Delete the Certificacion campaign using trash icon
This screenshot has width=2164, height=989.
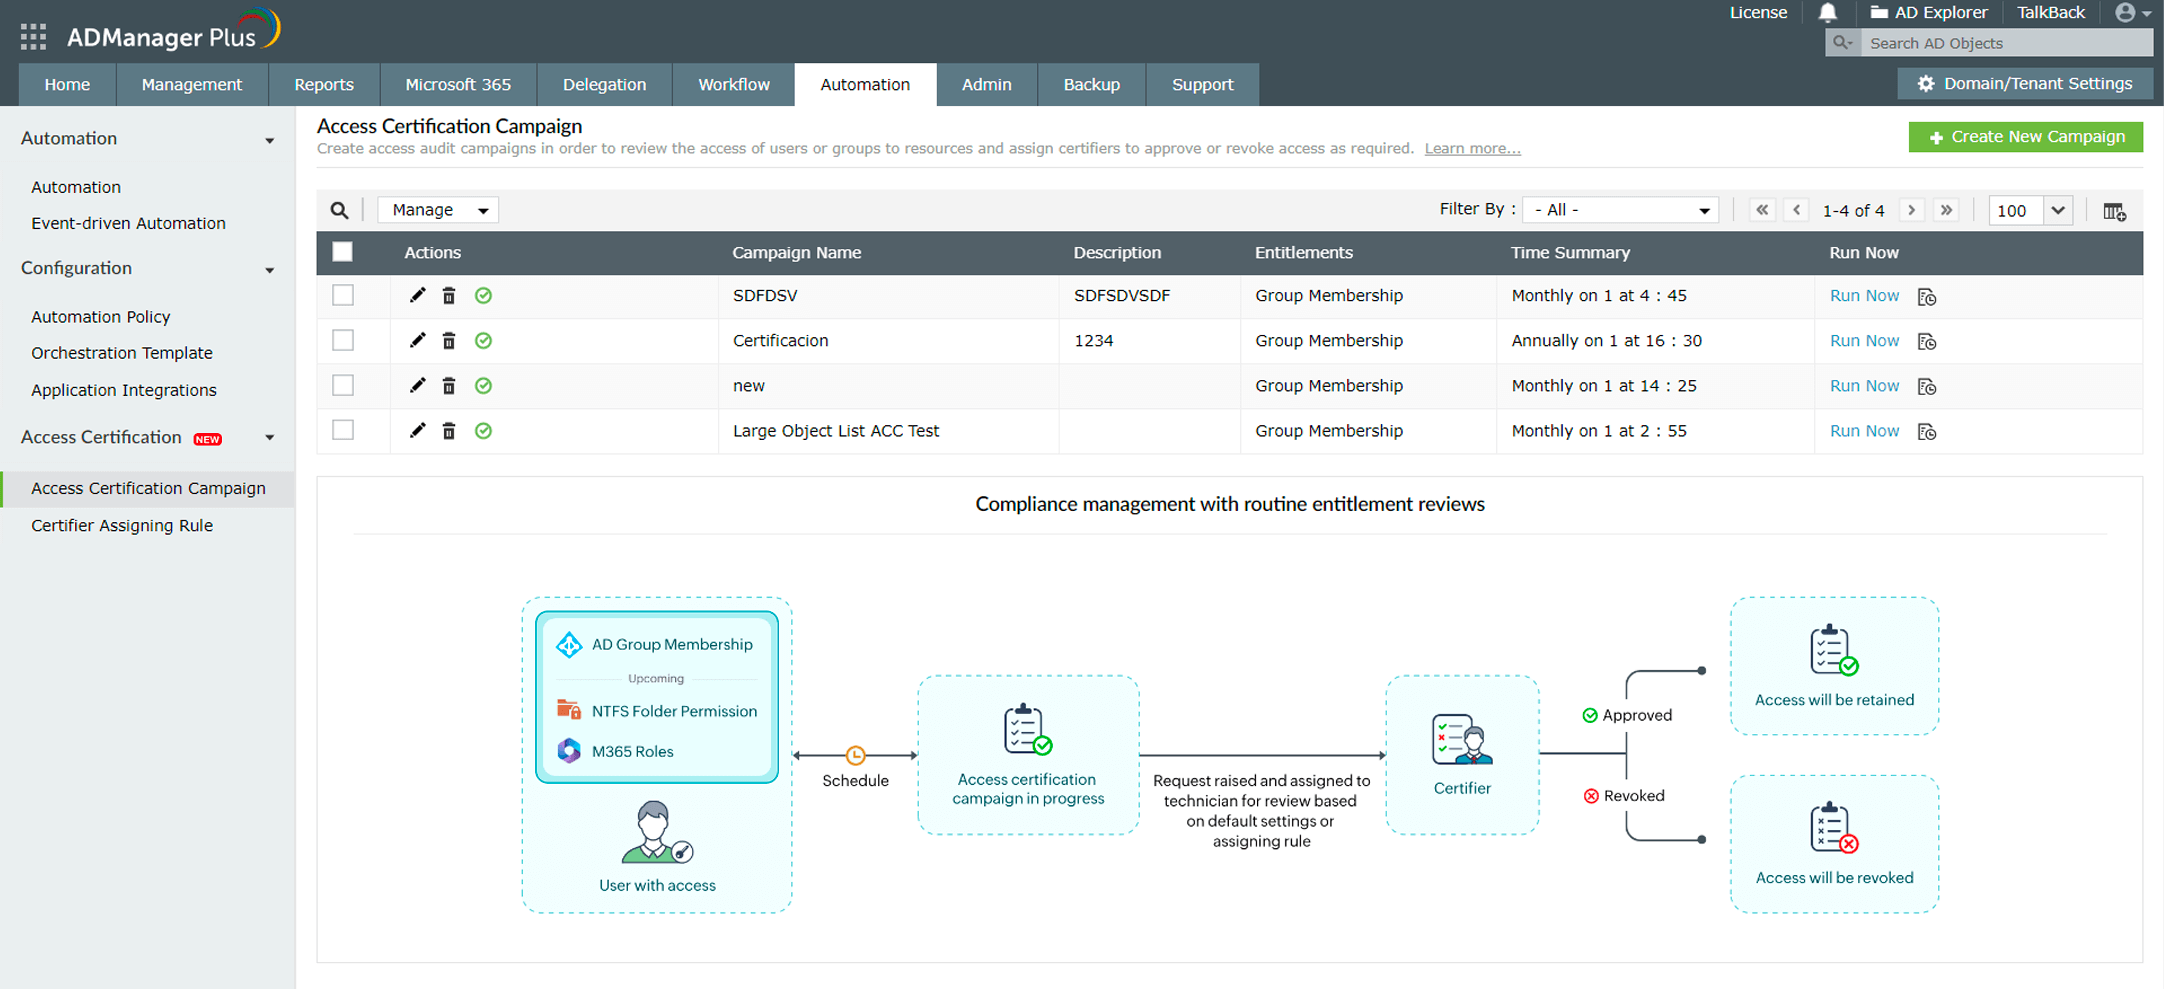(449, 341)
